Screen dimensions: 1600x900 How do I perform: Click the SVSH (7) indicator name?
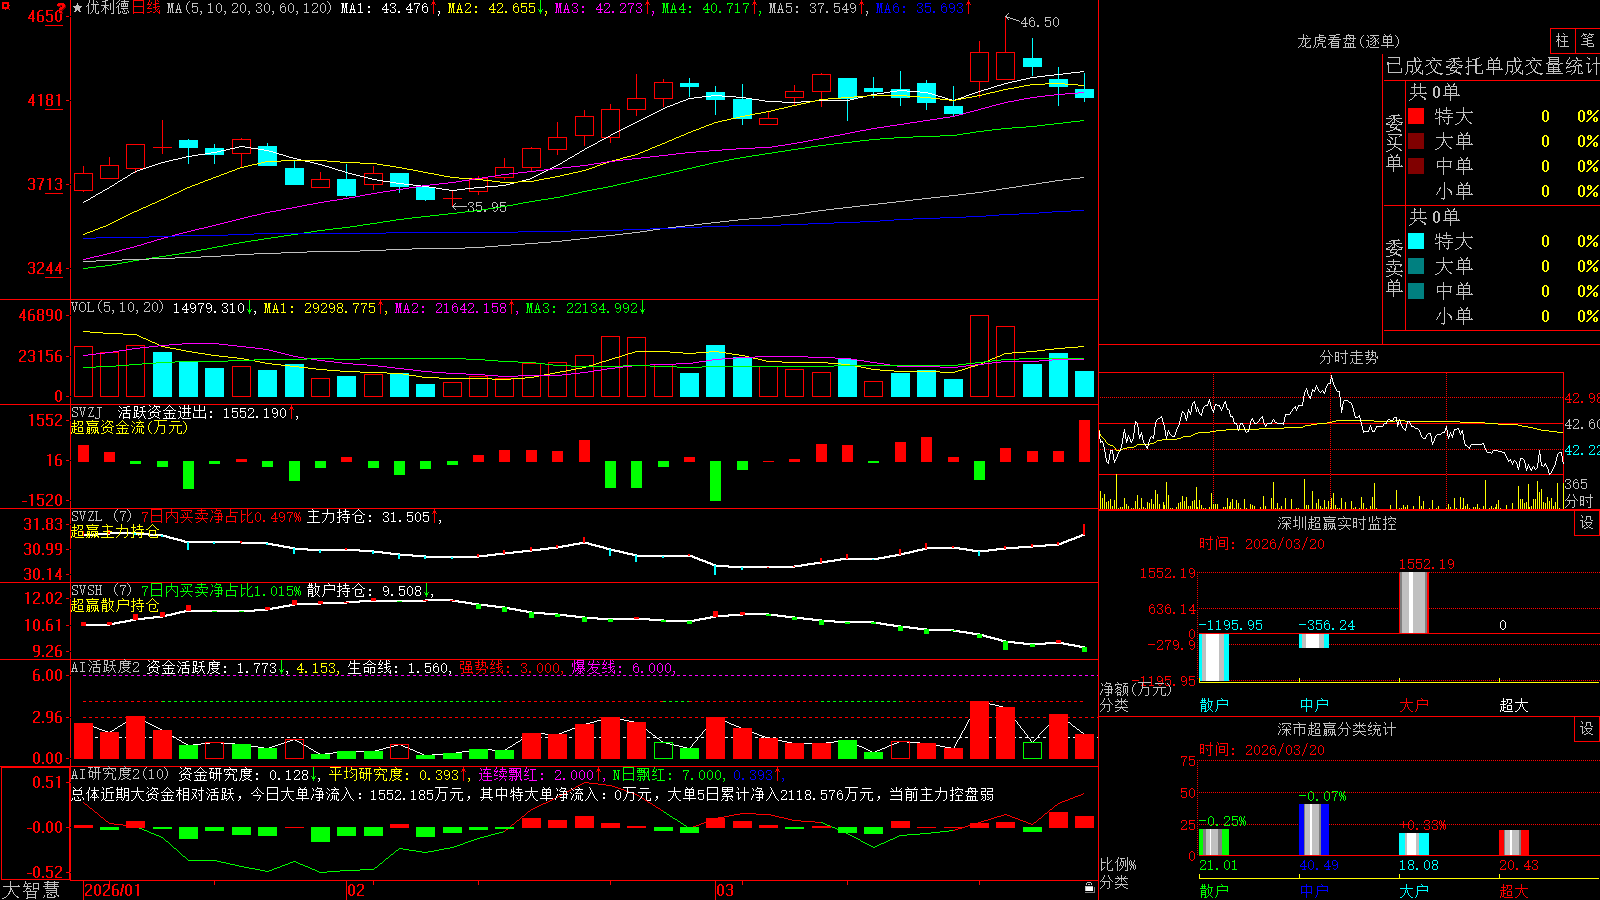coord(102,590)
